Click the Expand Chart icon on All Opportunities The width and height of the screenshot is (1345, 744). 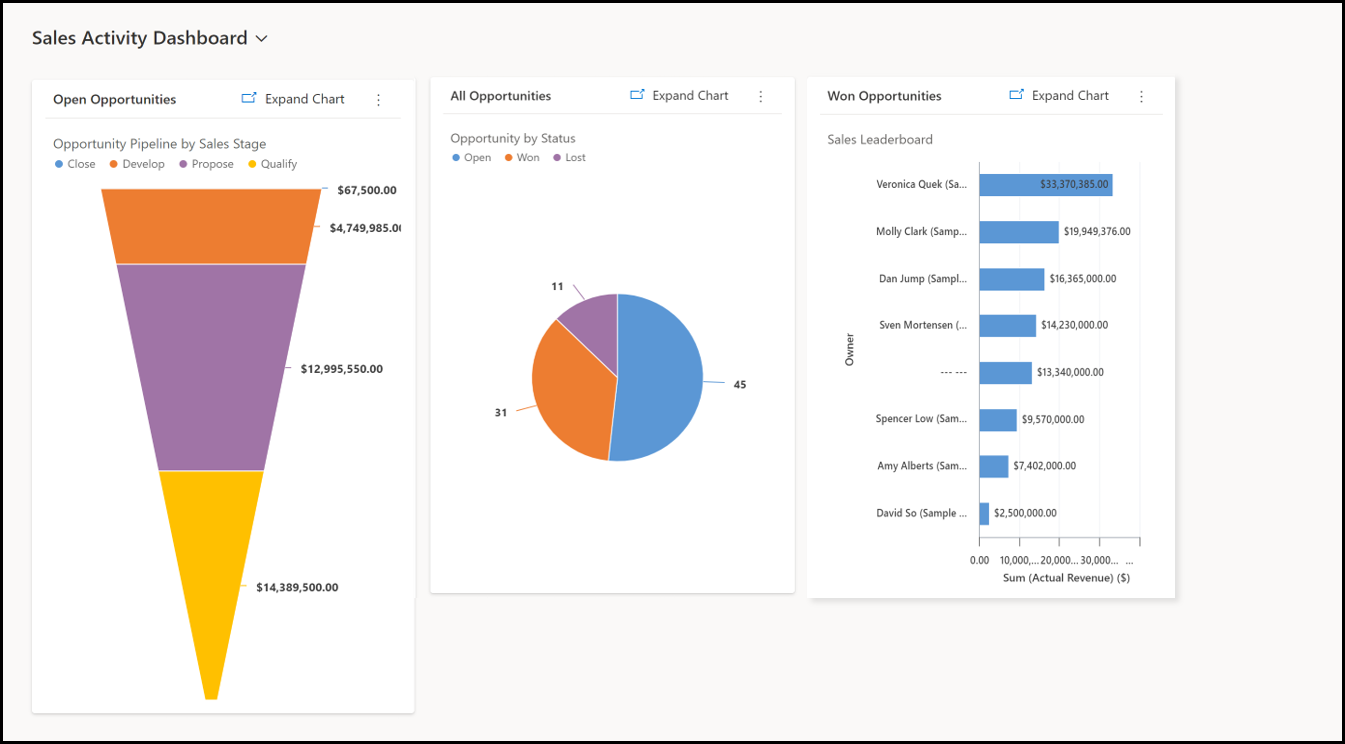tap(636, 95)
